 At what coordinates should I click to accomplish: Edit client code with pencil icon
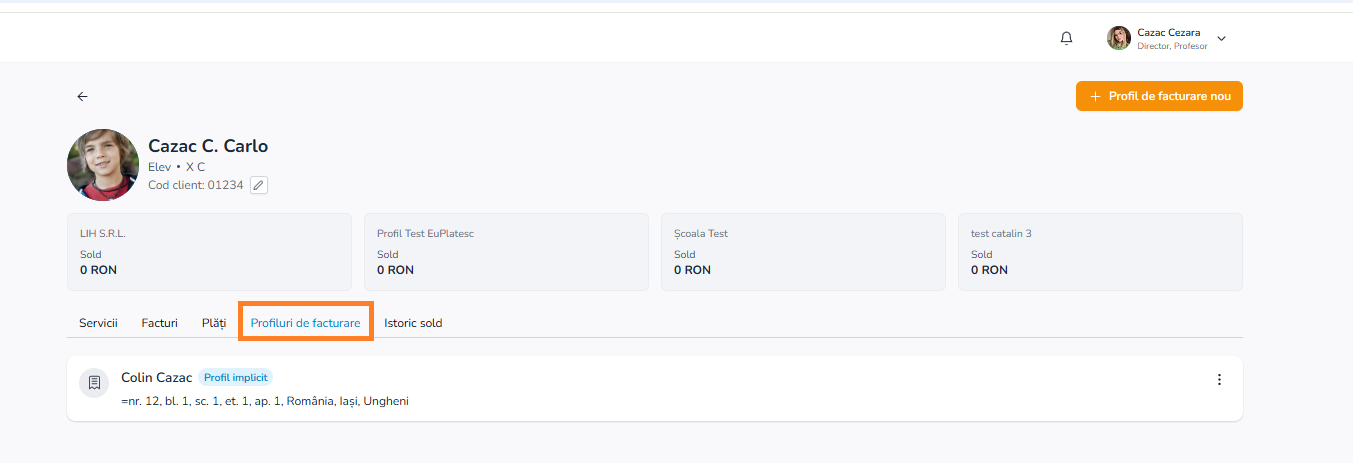tap(259, 185)
